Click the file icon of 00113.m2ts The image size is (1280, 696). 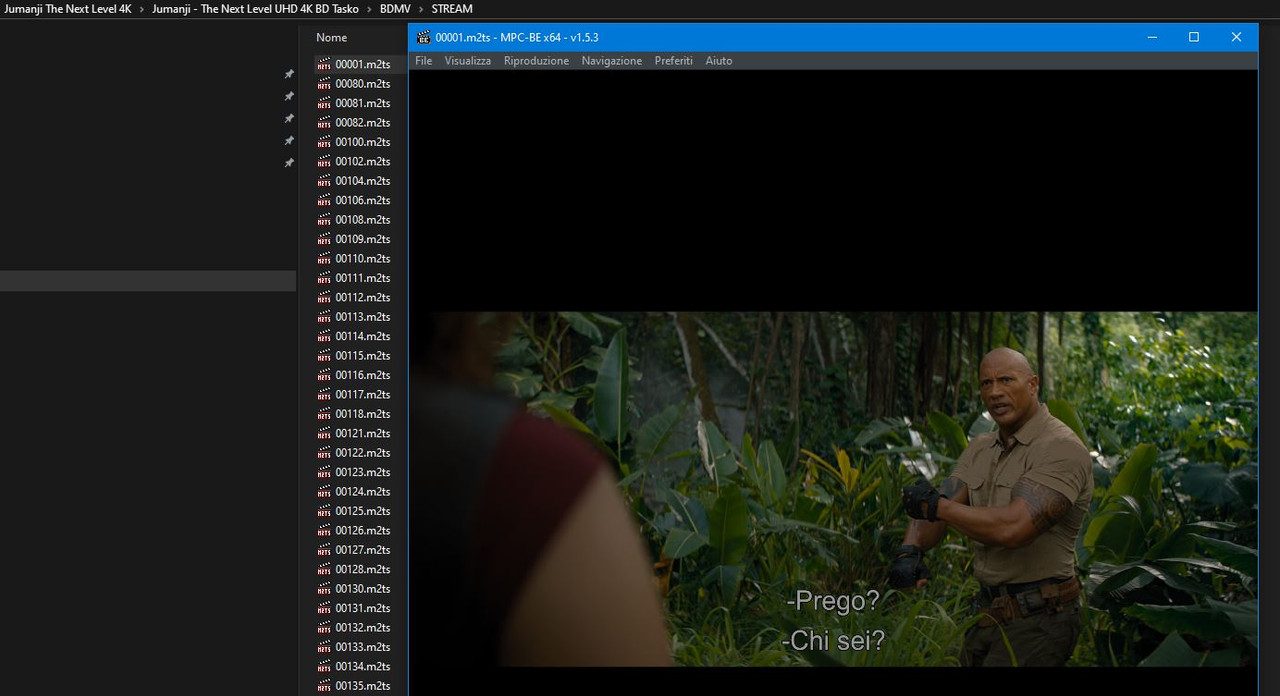(x=324, y=317)
